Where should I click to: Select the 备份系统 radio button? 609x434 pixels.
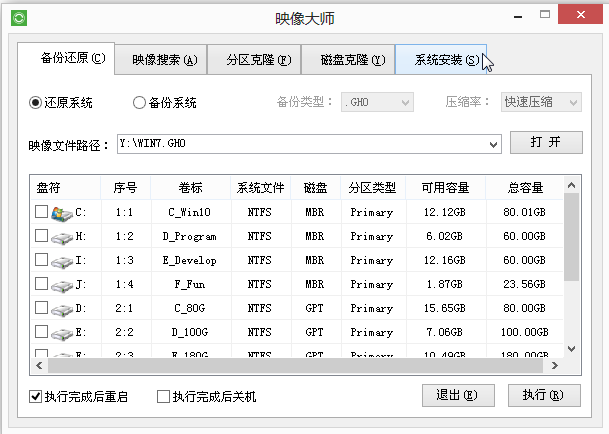(139, 102)
